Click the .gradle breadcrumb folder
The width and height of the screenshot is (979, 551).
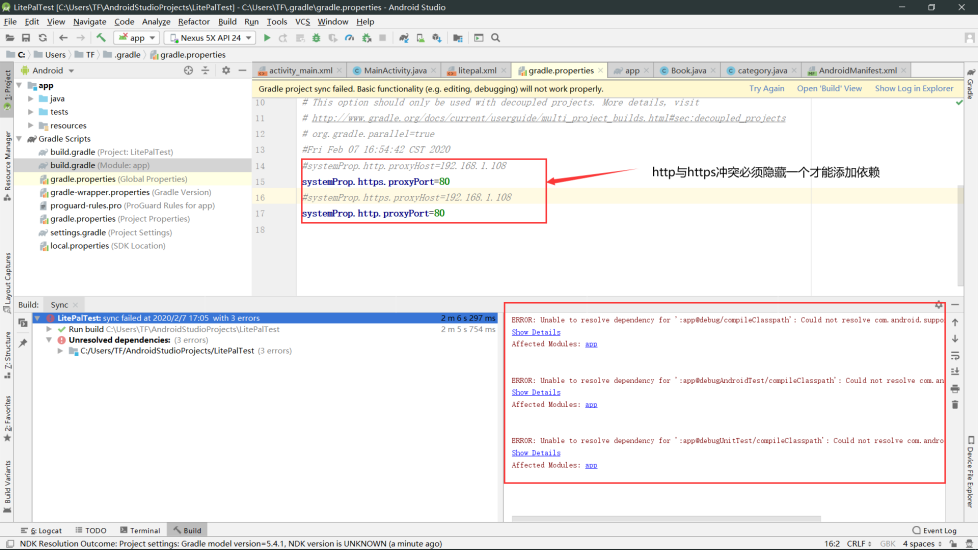122,55
